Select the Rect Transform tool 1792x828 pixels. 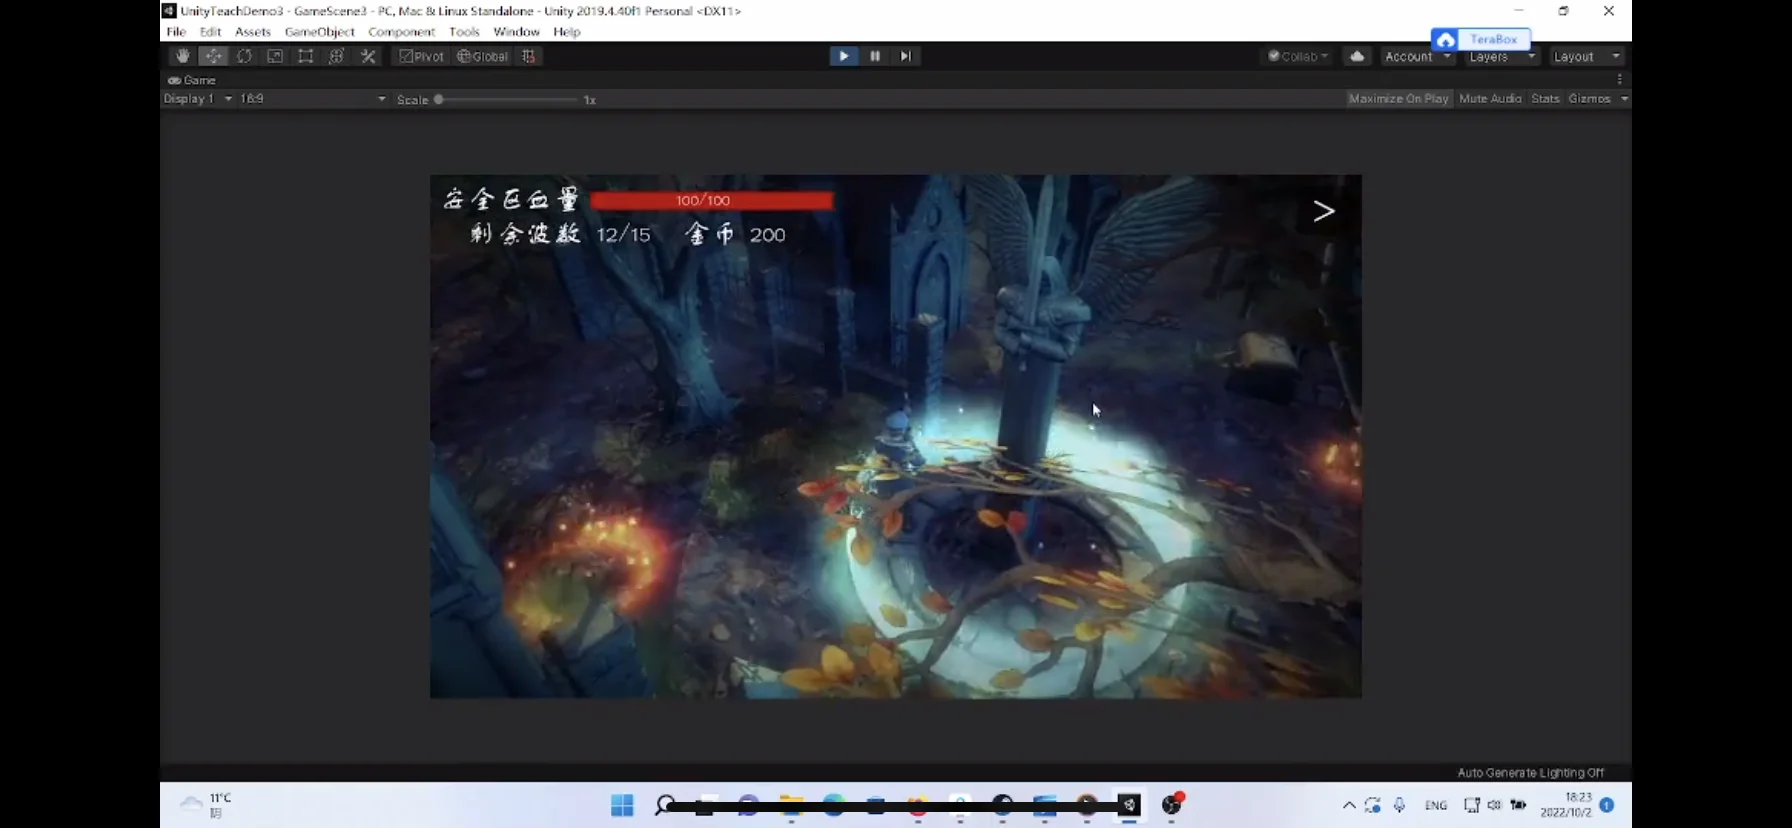point(306,56)
